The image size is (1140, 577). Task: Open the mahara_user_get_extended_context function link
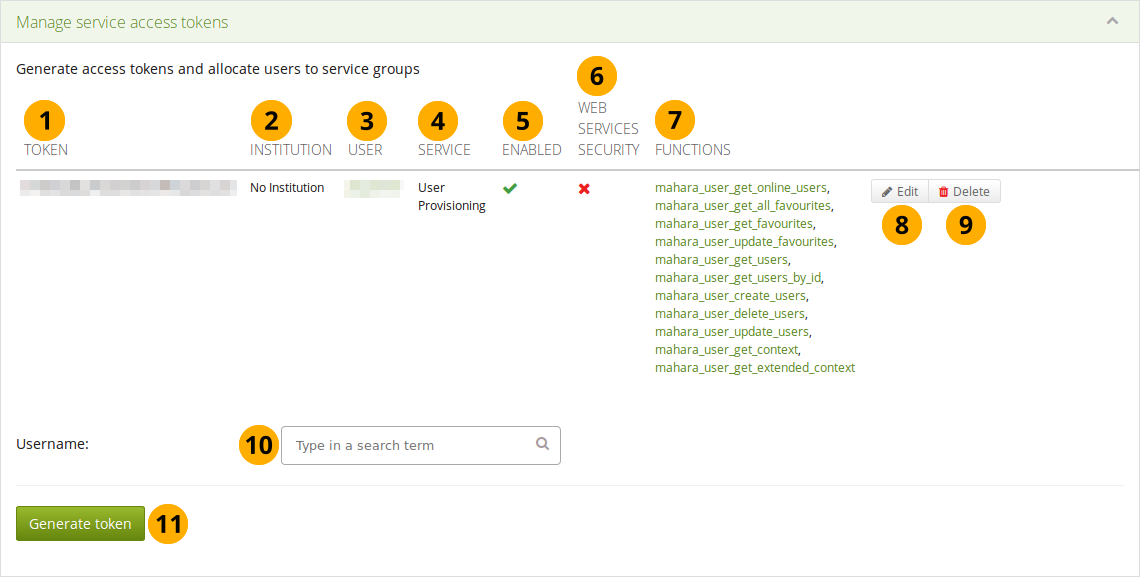754,367
